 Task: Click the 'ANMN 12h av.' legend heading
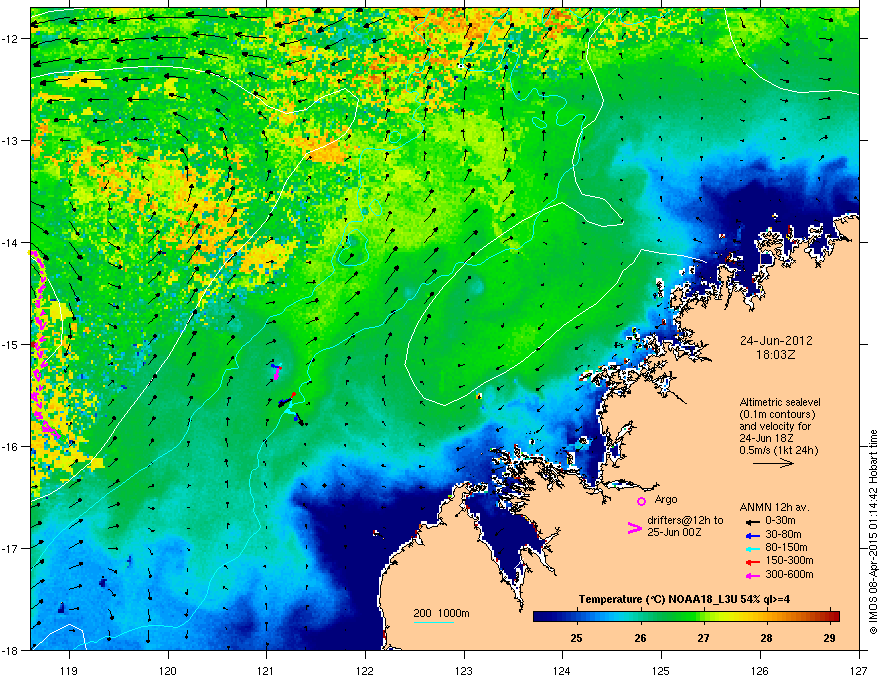point(774,507)
